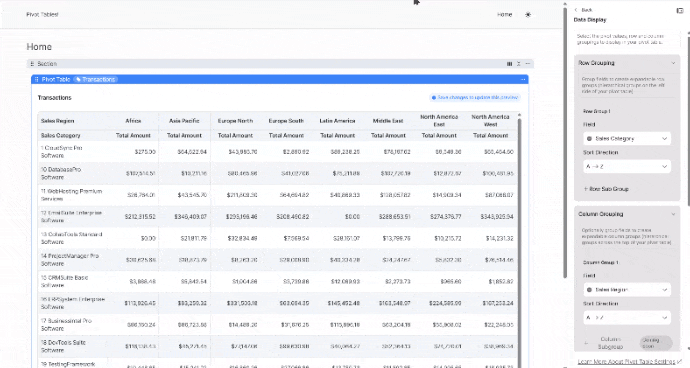Viewport: 690px width, 368px height.
Task: Click the Back arrow in settings panel
Action: click(x=576, y=10)
